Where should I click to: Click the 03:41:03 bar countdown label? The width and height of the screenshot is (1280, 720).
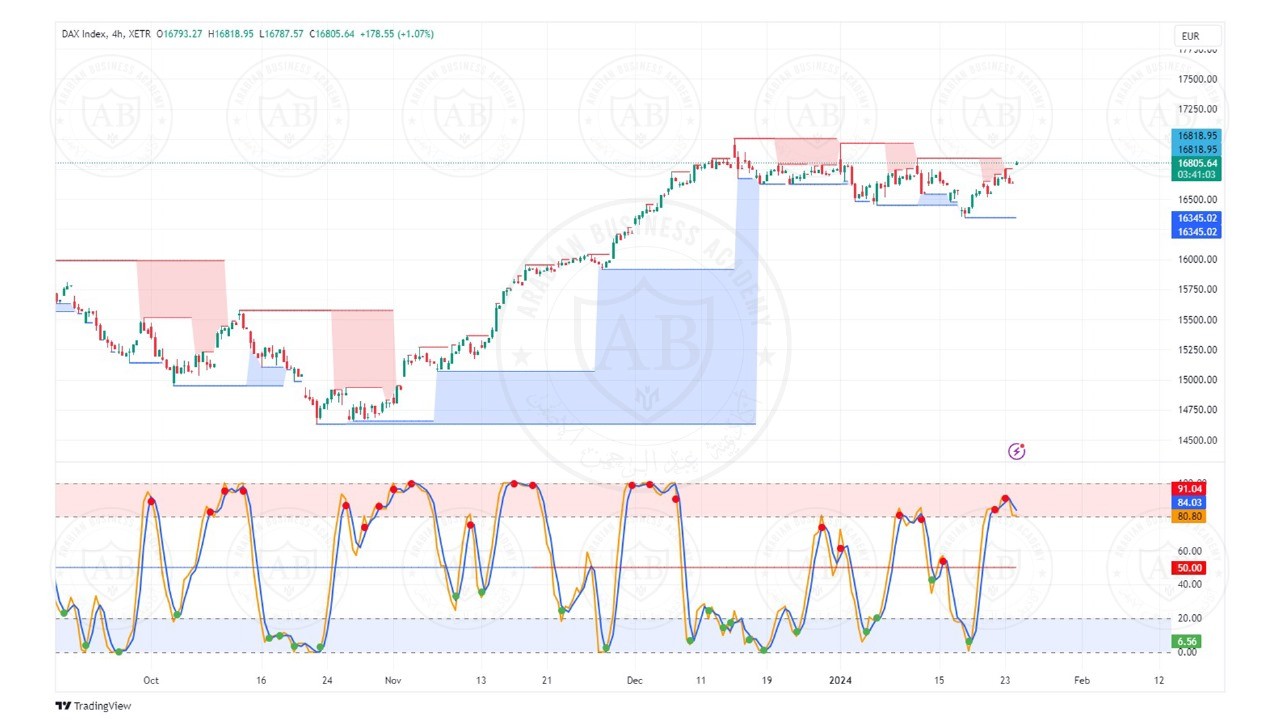[1197, 175]
